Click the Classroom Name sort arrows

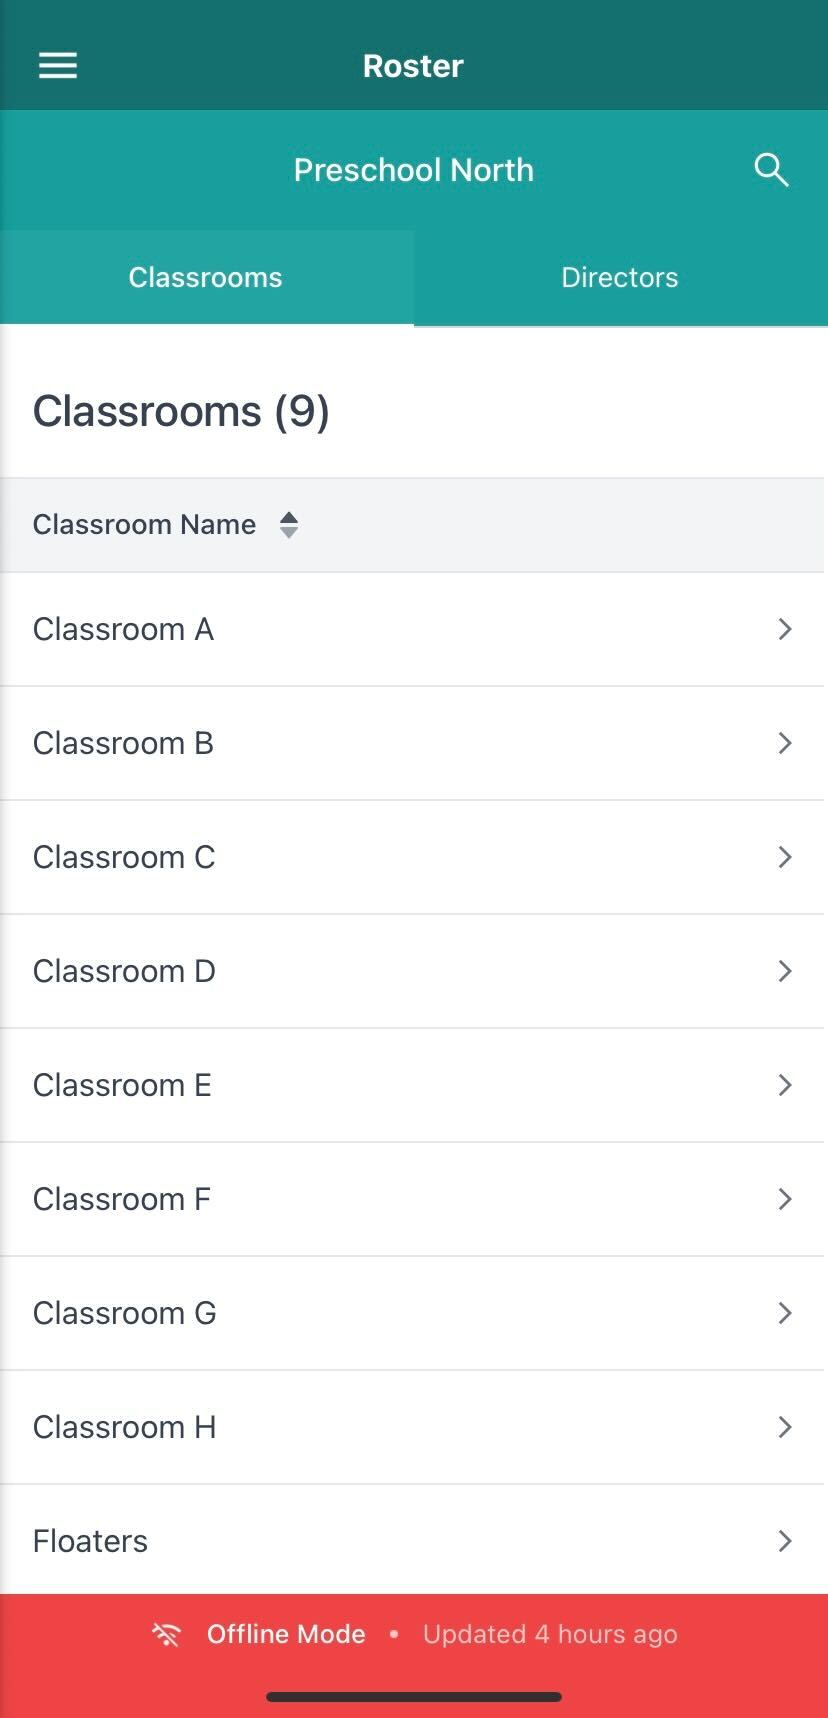point(289,525)
